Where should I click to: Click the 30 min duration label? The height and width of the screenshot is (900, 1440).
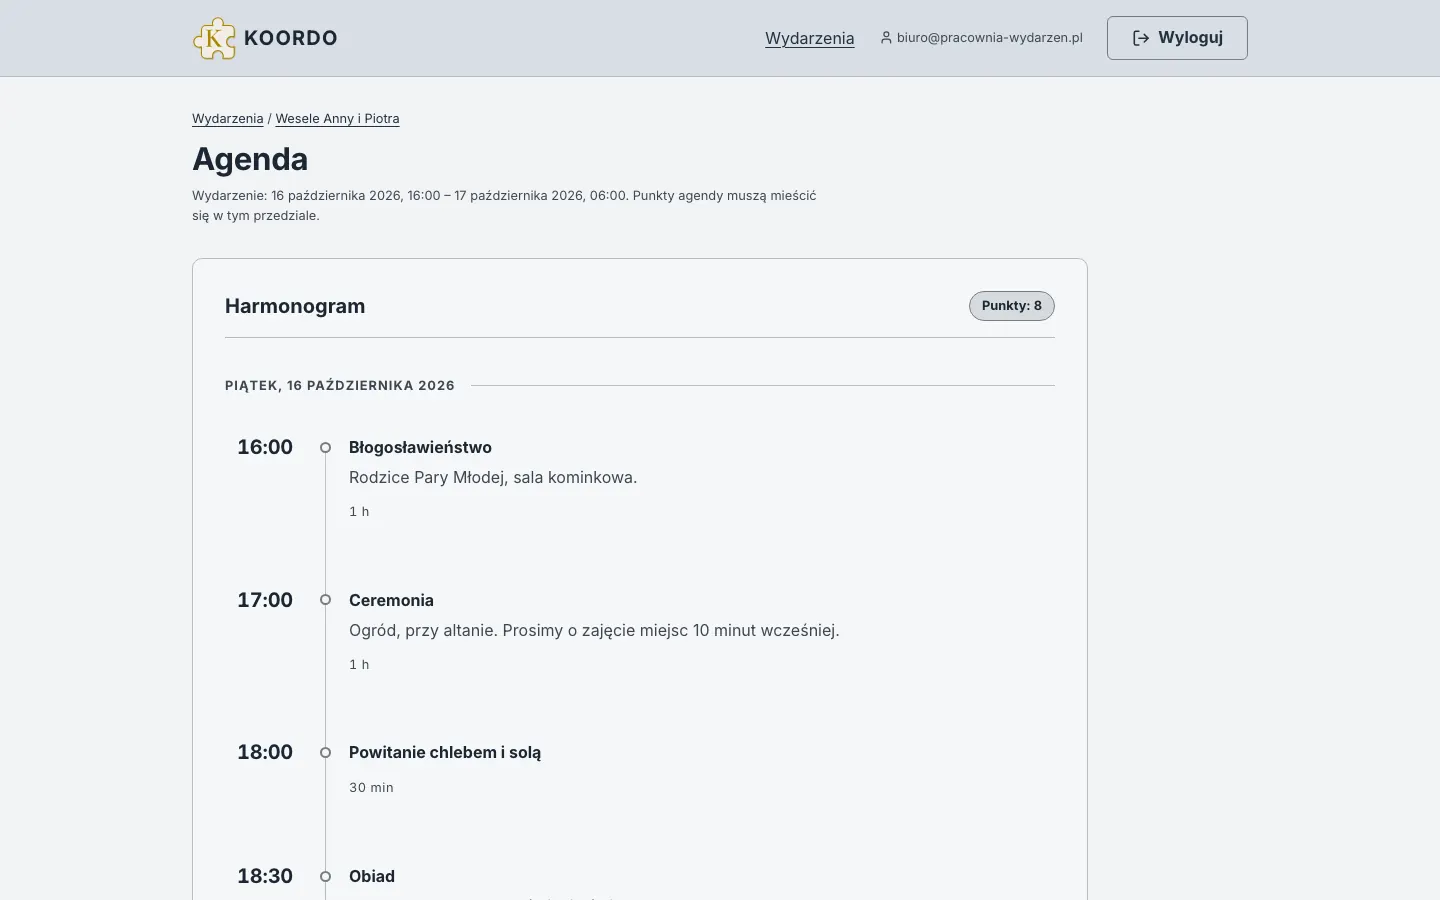(371, 787)
